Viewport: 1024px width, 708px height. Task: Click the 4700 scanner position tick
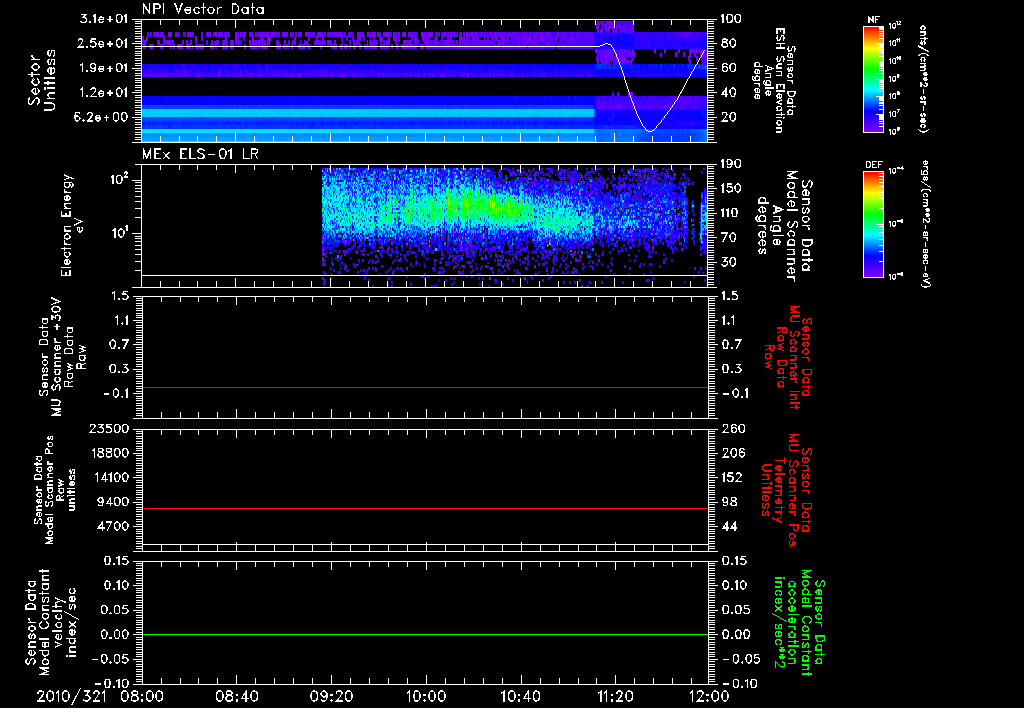(x=113, y=526)
